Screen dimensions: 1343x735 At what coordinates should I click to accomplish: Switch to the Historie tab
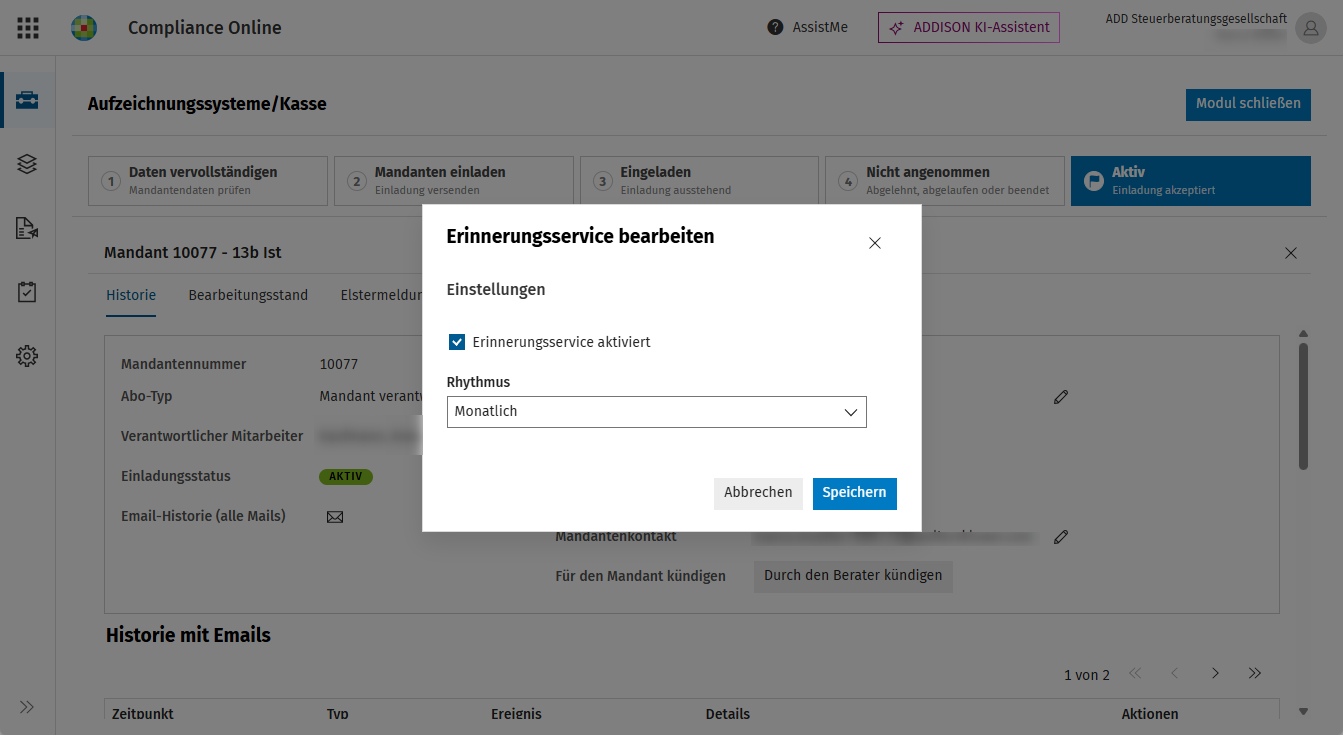point(131,295)
